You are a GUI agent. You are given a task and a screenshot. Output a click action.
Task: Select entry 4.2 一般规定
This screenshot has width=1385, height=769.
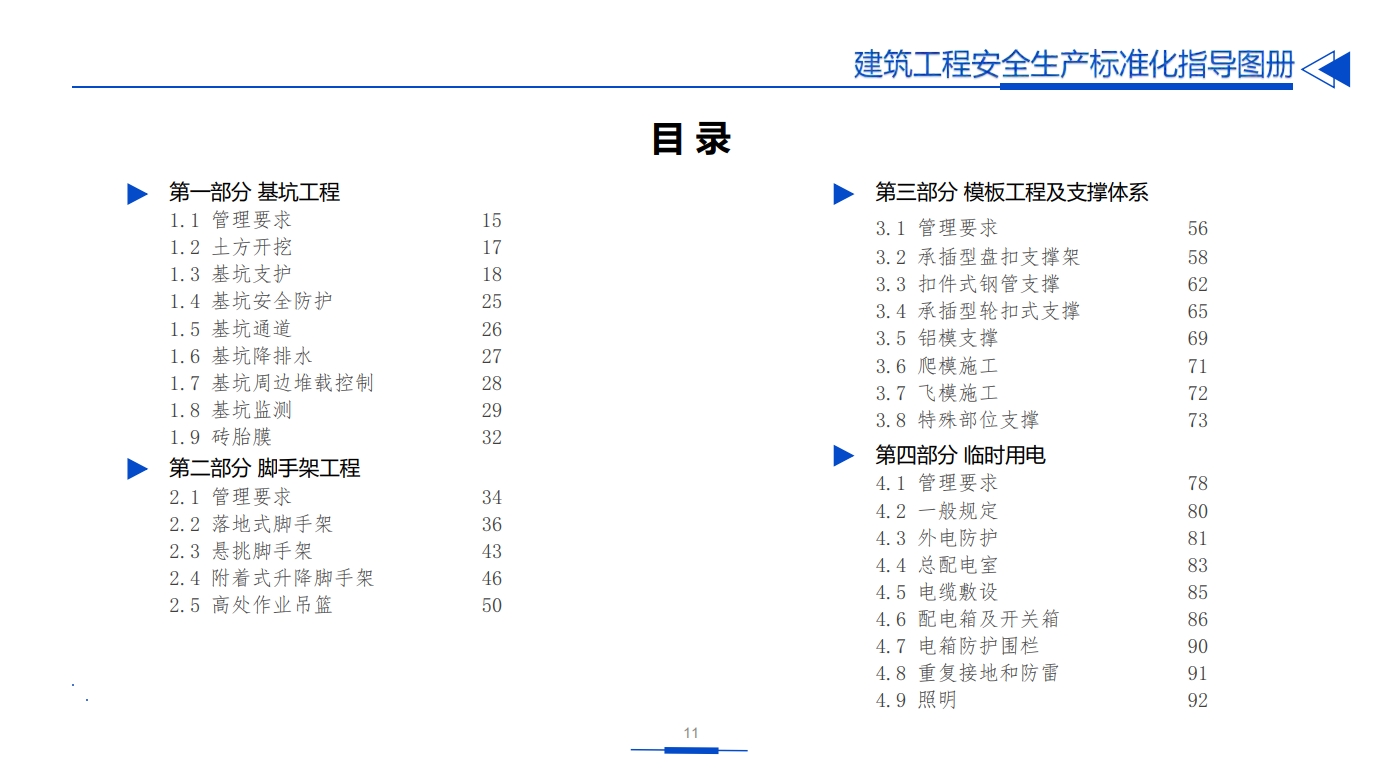937,511
